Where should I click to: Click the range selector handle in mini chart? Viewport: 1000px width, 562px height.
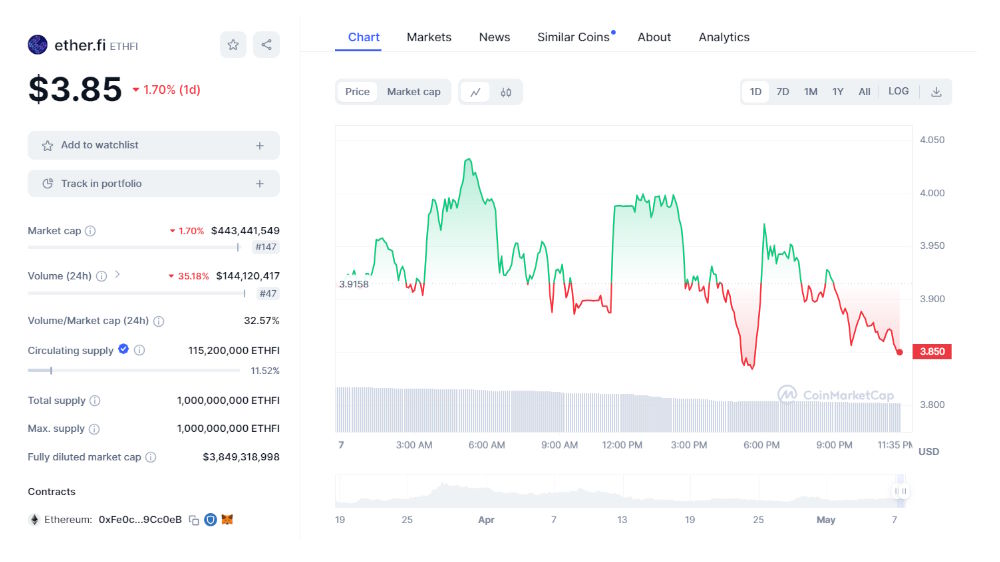[901, 491]
